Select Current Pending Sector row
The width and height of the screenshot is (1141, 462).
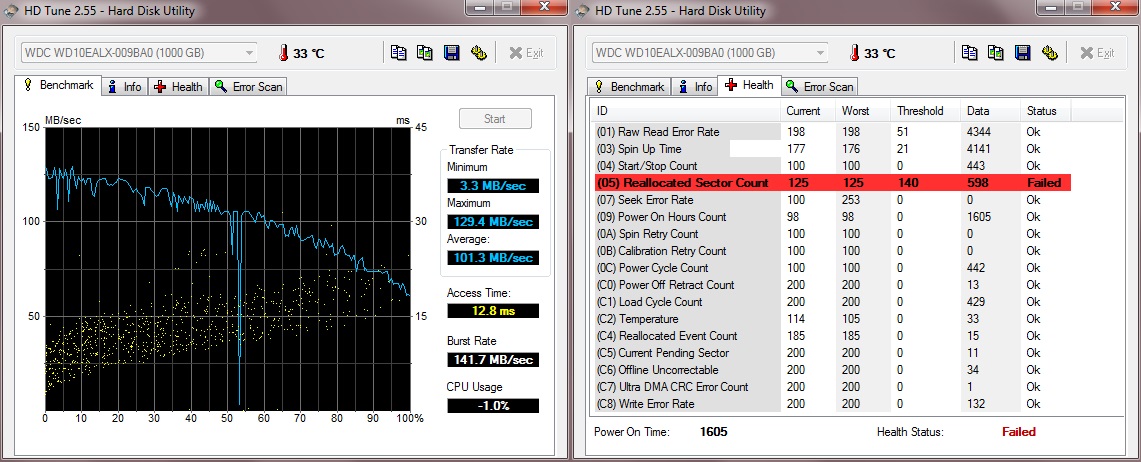[832, 353]
